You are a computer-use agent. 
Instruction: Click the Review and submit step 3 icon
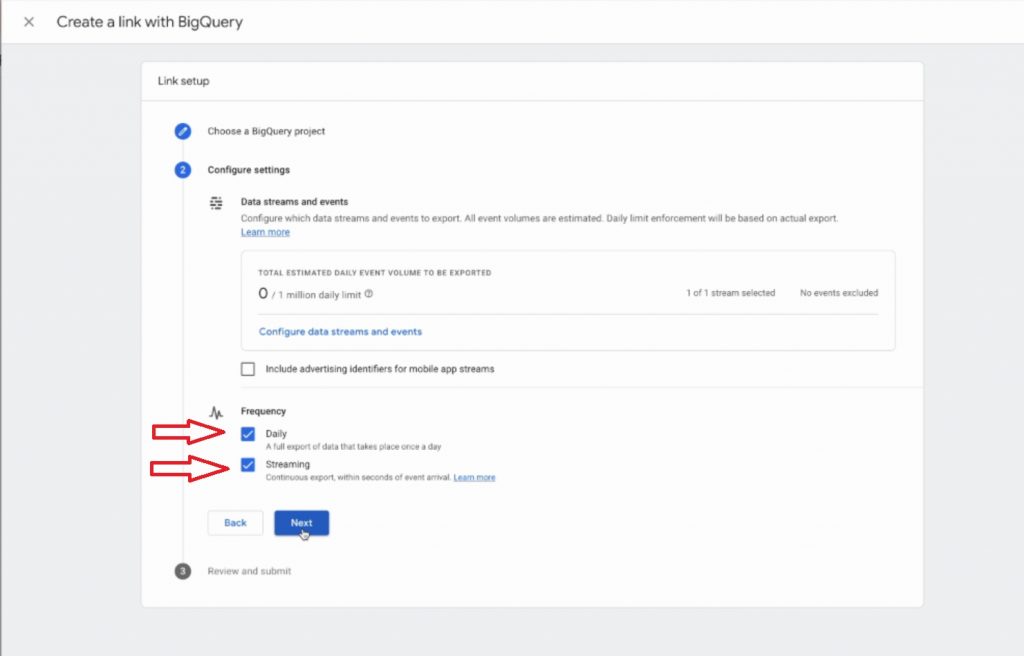pos(183,571)
